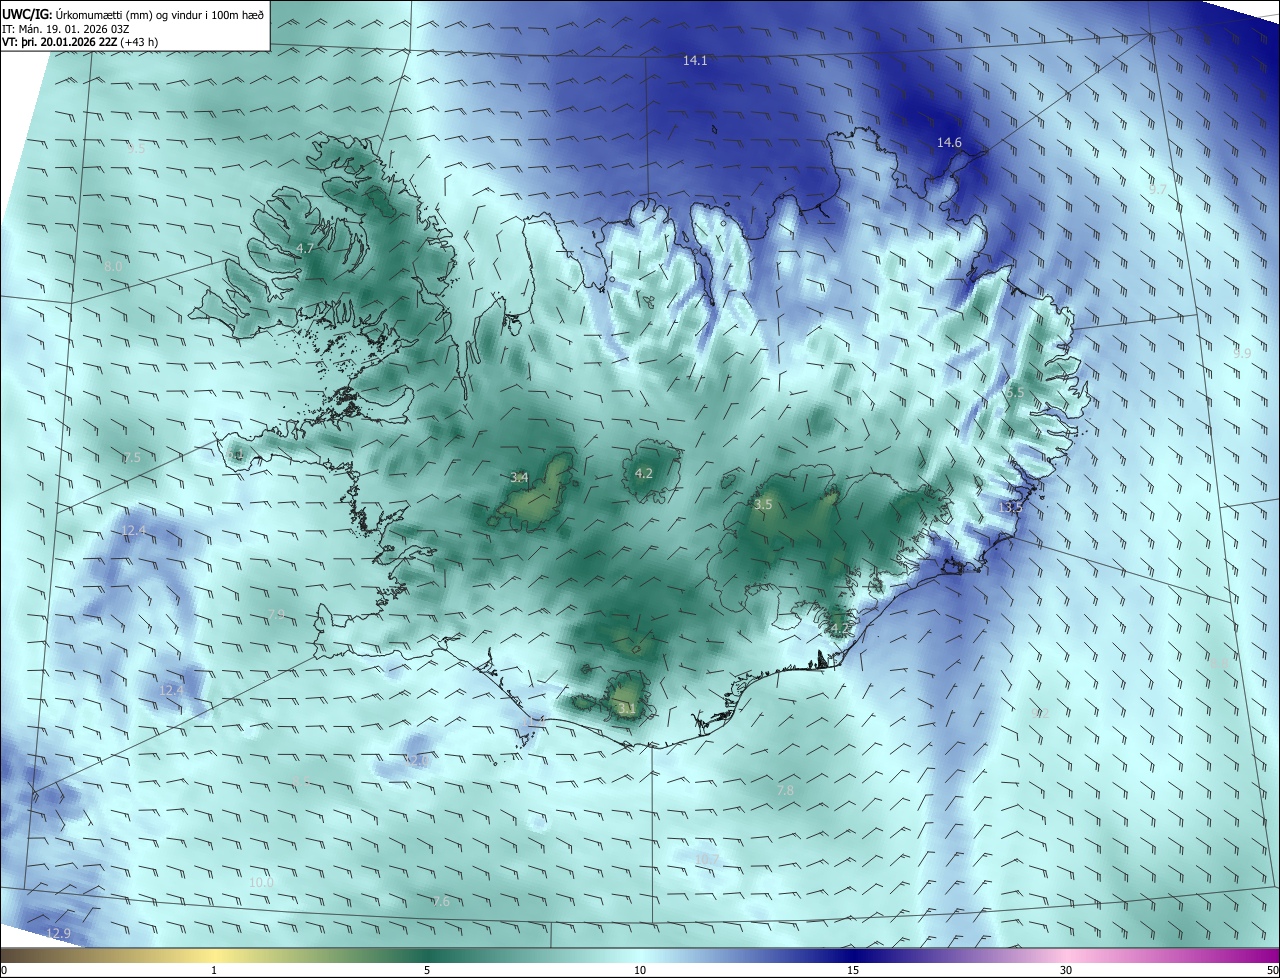Click the 9.7 value label
The image size is (1280, 978).
[1157, 189]
